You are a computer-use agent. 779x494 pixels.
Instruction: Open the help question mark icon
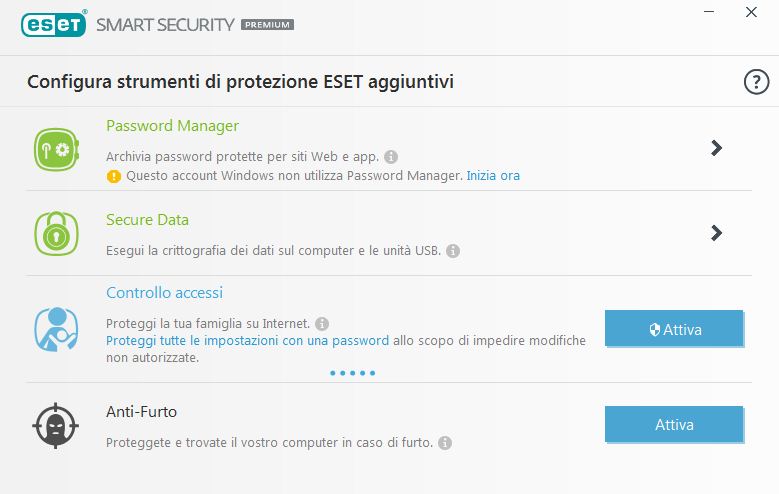coord(755,82)
